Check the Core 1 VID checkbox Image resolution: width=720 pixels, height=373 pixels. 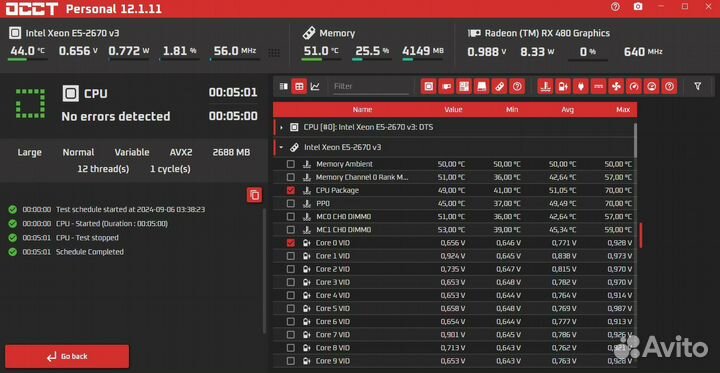coord(291,255)
